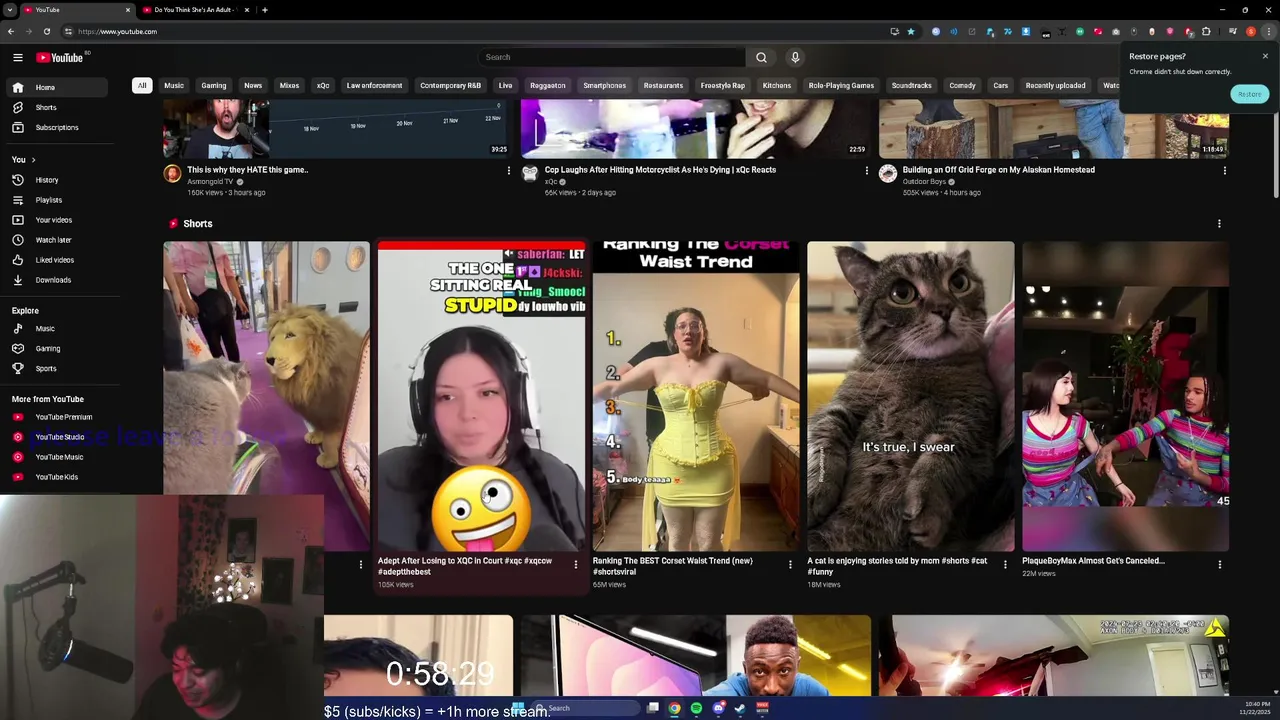Click the Chrome address bar URL

coord(117,31)
